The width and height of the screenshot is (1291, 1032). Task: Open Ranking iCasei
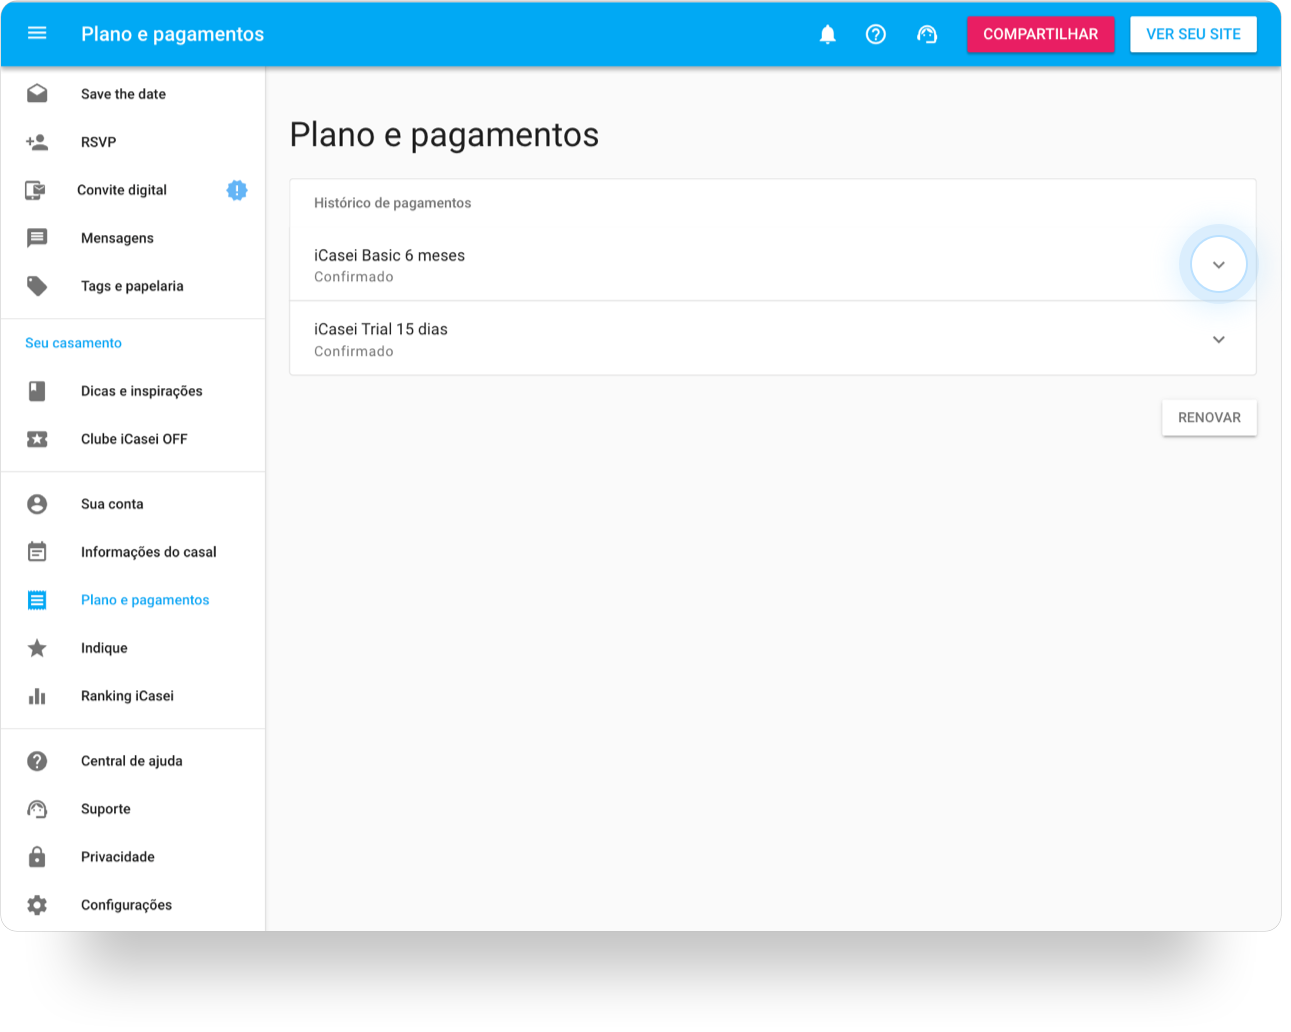click(133, 696)
